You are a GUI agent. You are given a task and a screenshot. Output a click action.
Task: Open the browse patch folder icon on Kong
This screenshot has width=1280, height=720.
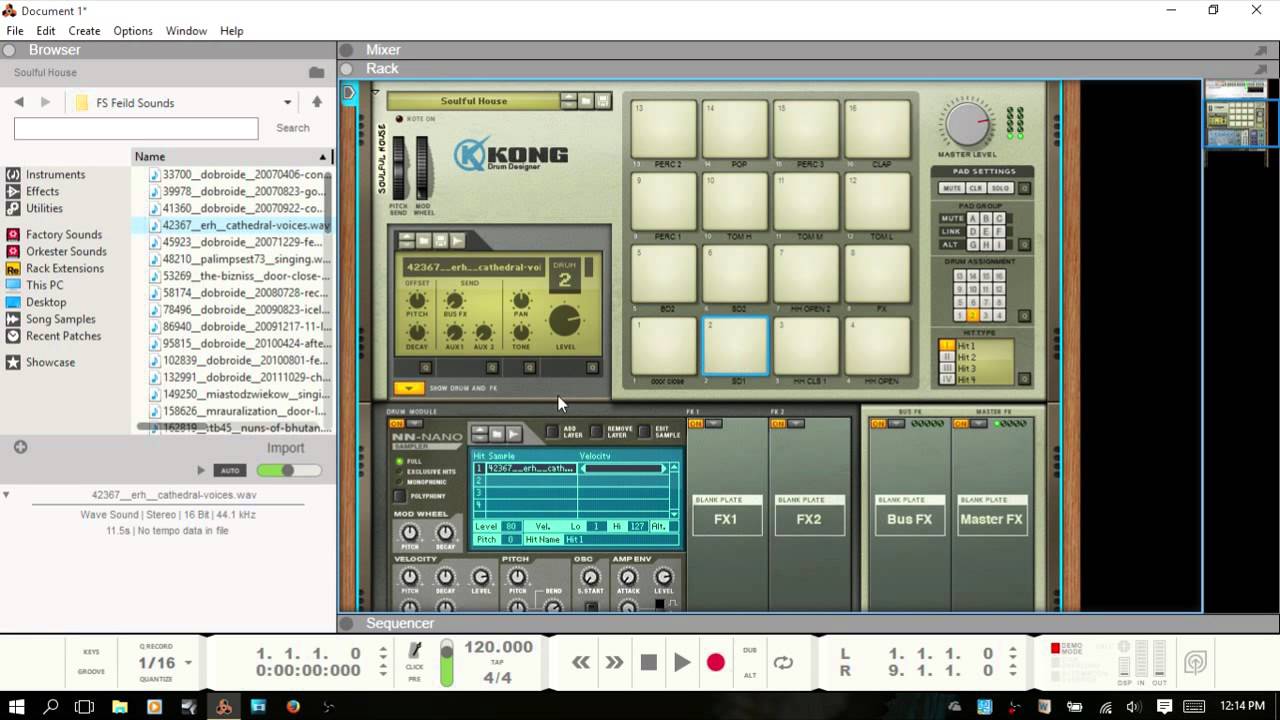click(x=585, y=101)
